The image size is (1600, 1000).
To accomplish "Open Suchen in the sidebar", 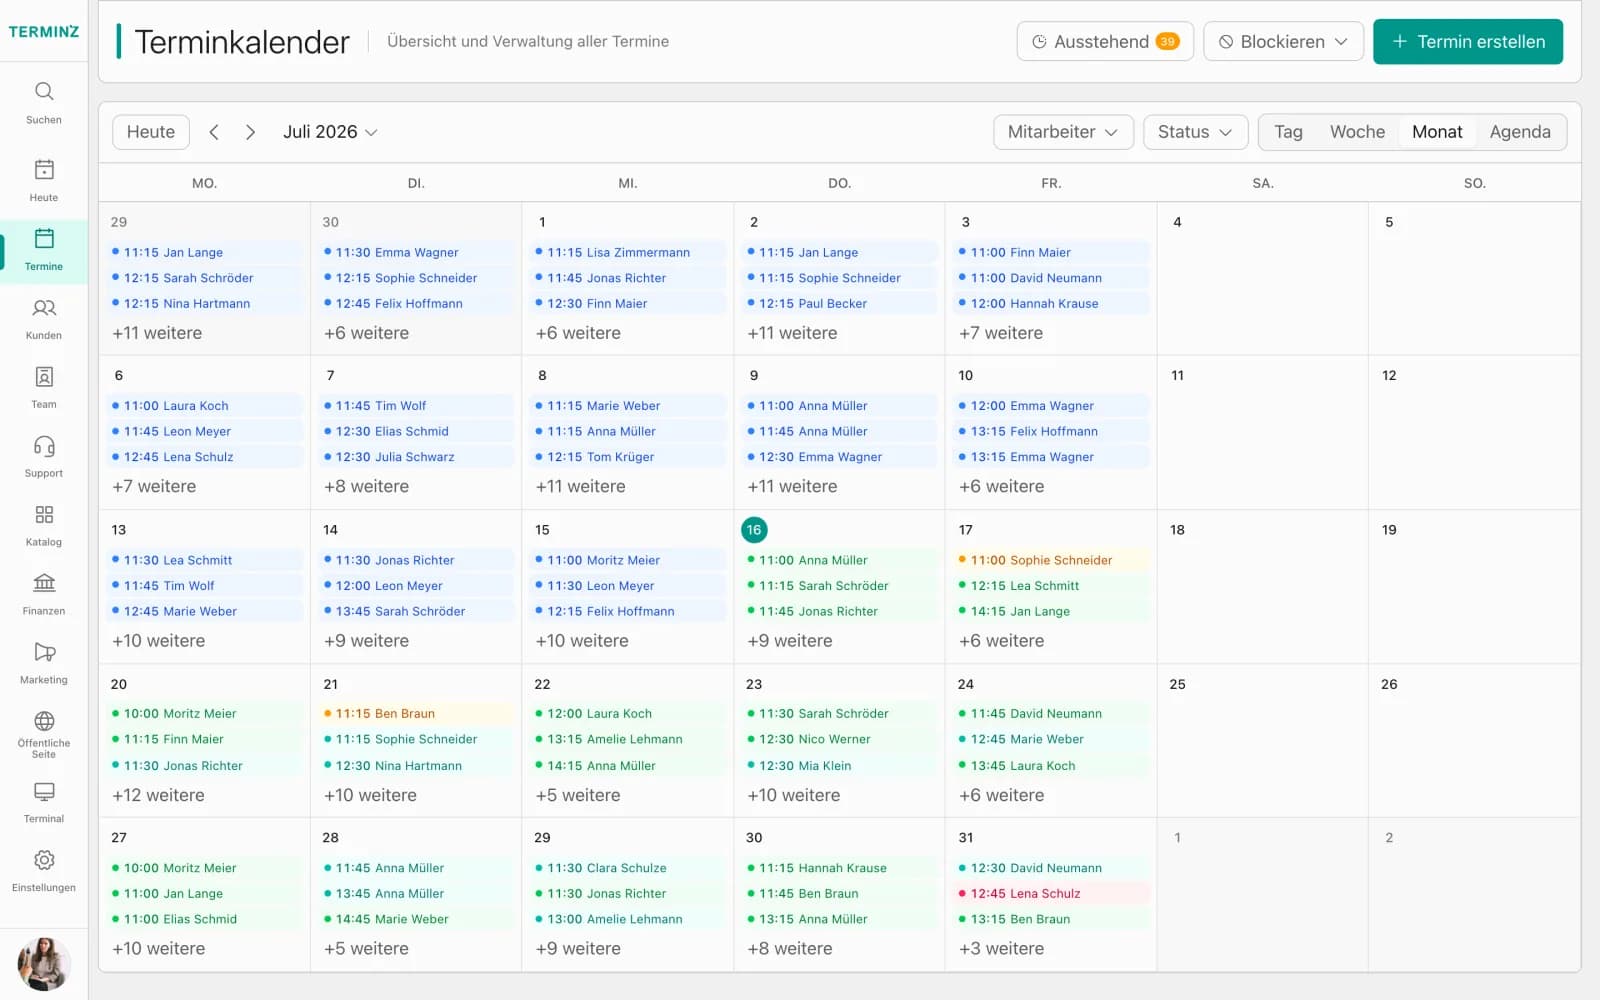I will [x=44, y=103].
